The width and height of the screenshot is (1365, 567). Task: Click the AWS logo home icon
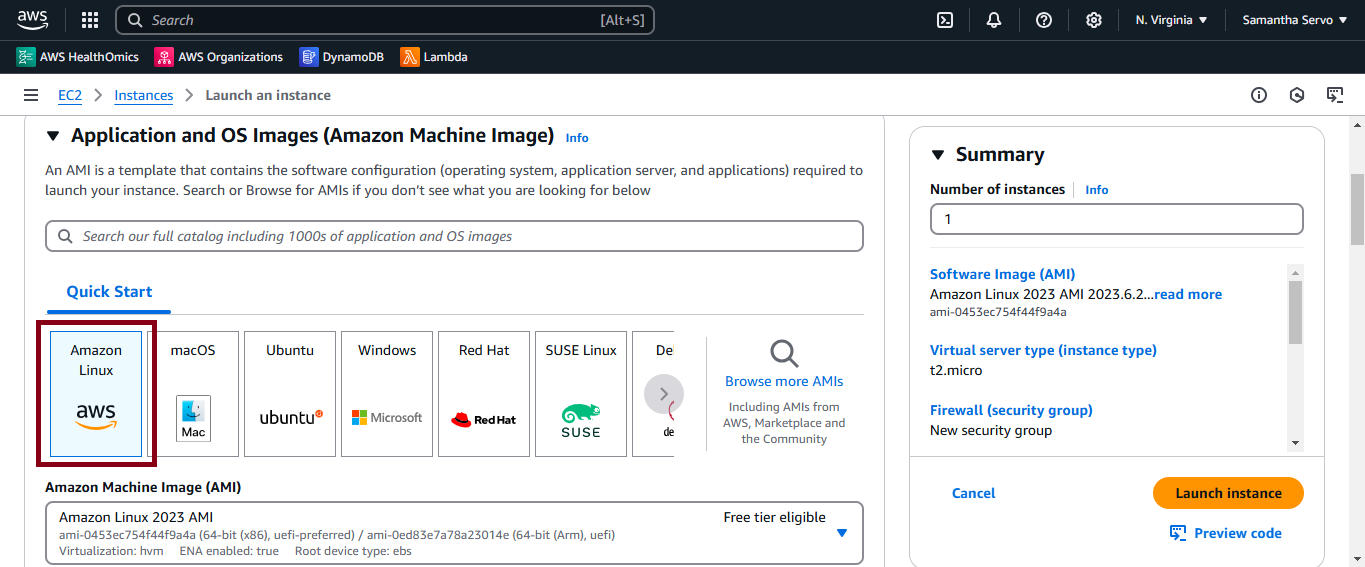(x=32, y=20)
